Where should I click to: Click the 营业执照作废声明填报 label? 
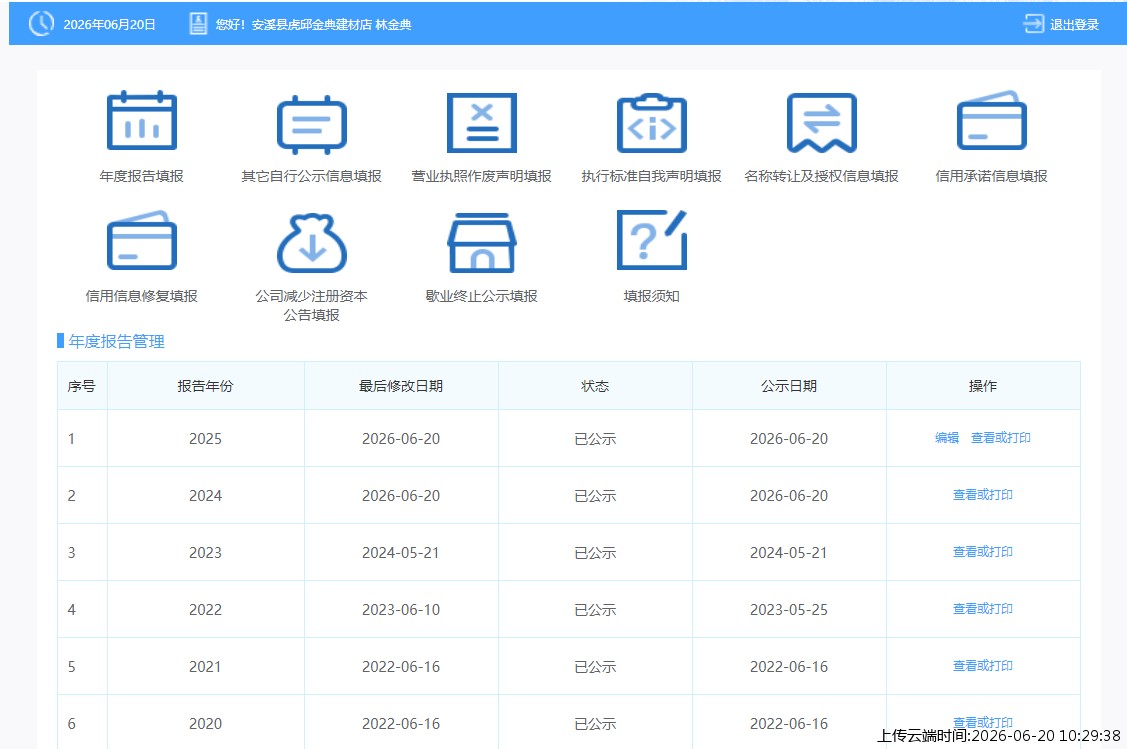[482, 176]
